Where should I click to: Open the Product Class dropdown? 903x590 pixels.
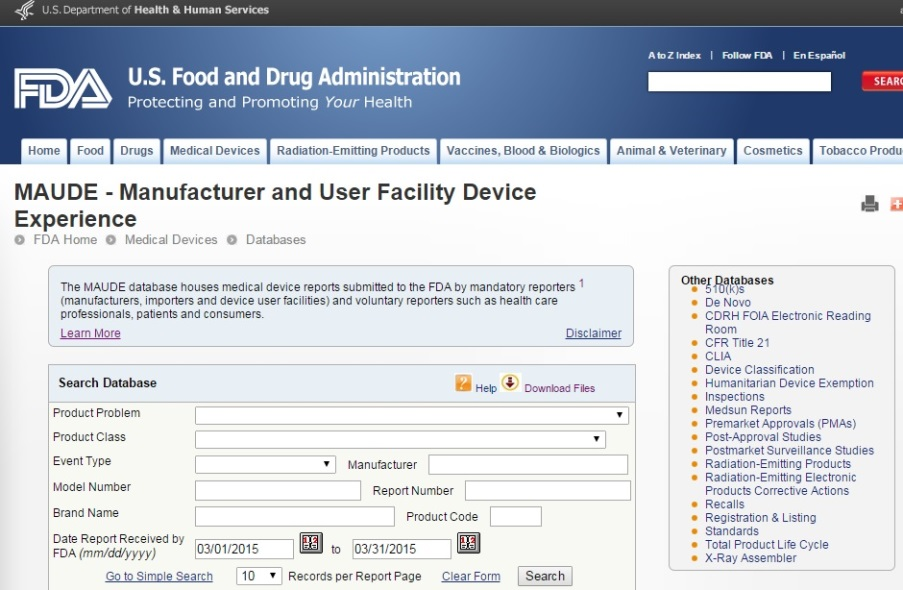click(400, 439)
